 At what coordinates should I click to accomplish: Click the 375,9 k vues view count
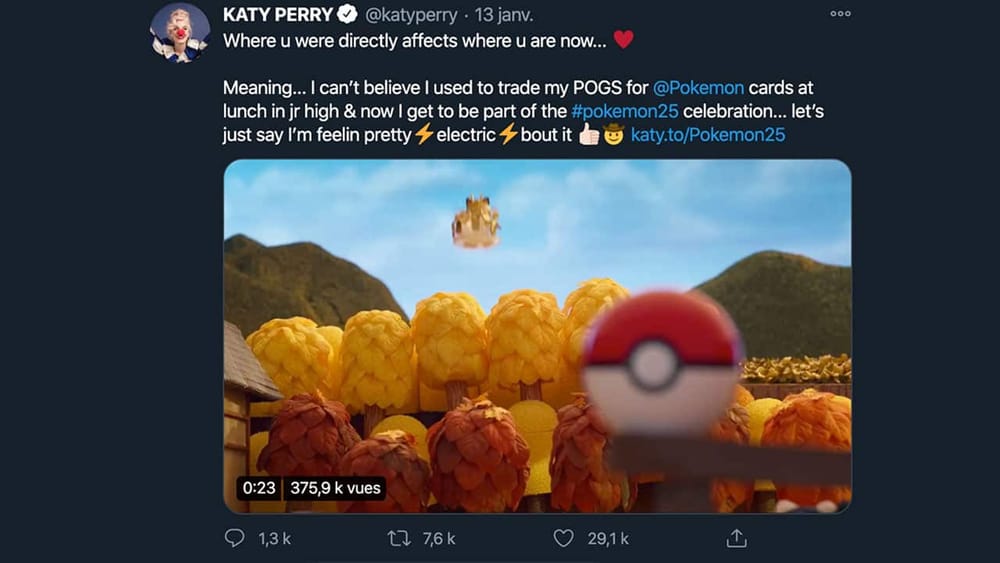tap(334, 490)
